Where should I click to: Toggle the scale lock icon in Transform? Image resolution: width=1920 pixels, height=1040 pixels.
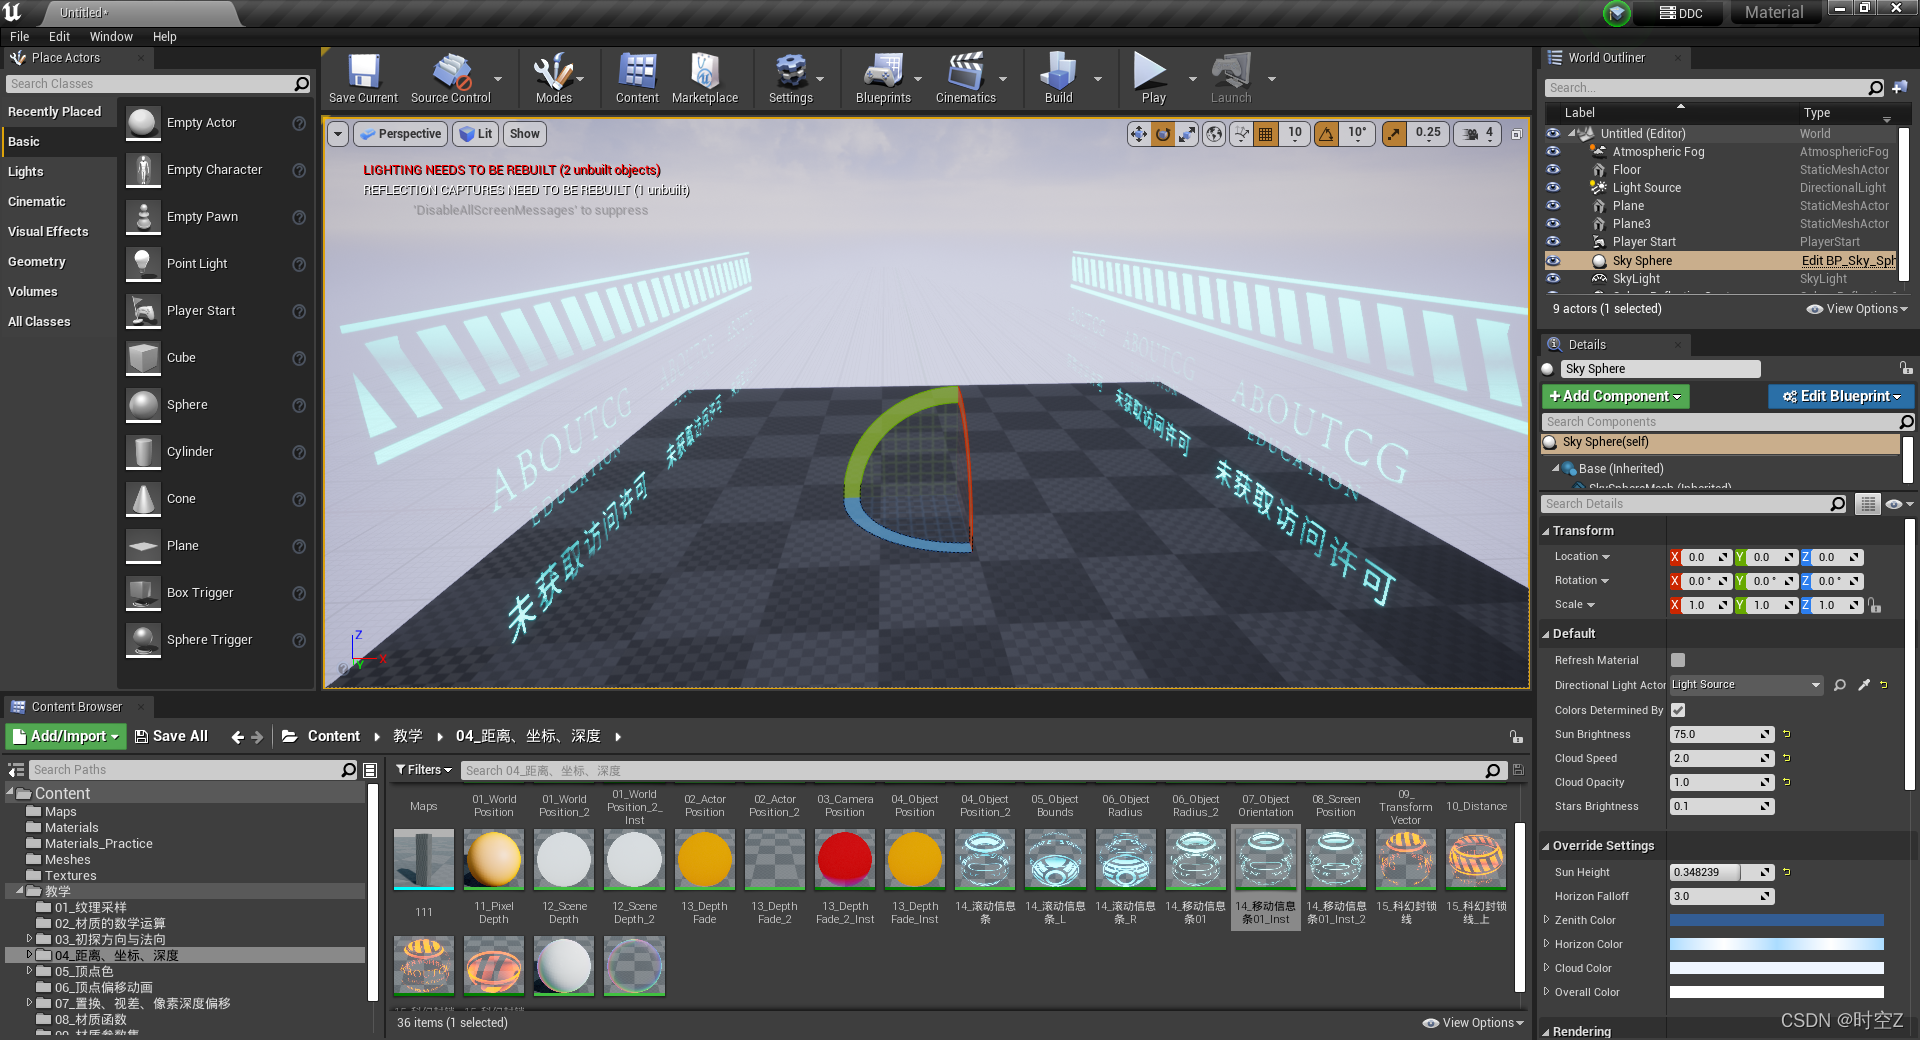pyautogui.click(x=1875, y=605)
